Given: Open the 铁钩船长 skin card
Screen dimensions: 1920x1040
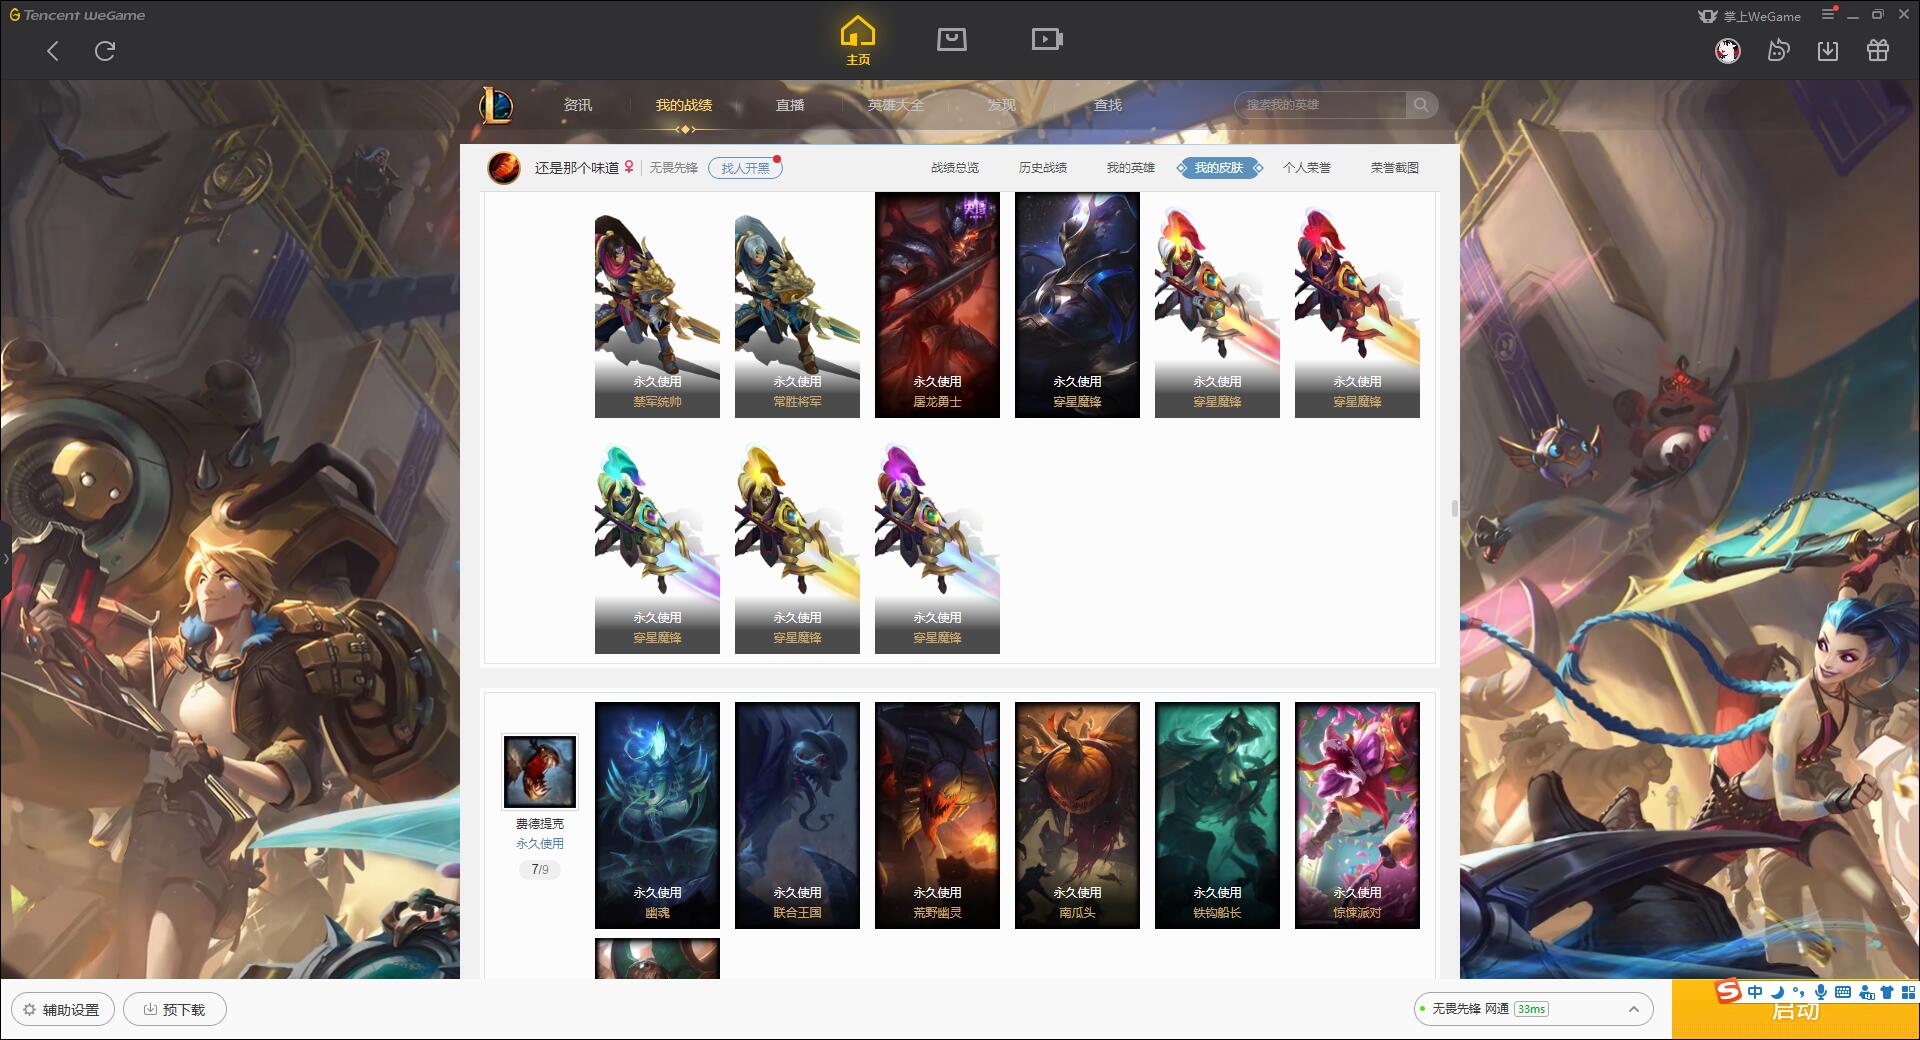Looking at the screenshot, I should (1217, 815).
